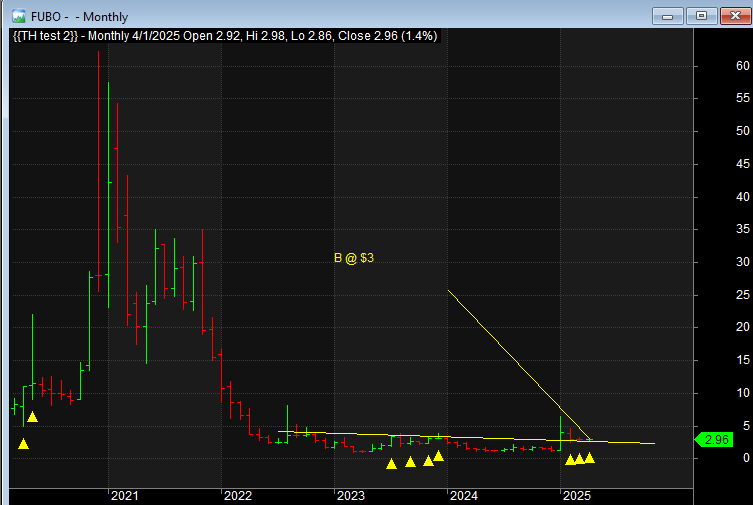Click the green 2.96 last-price label
The height and width of the screenshot is (505, 753).
coord(714,439)
